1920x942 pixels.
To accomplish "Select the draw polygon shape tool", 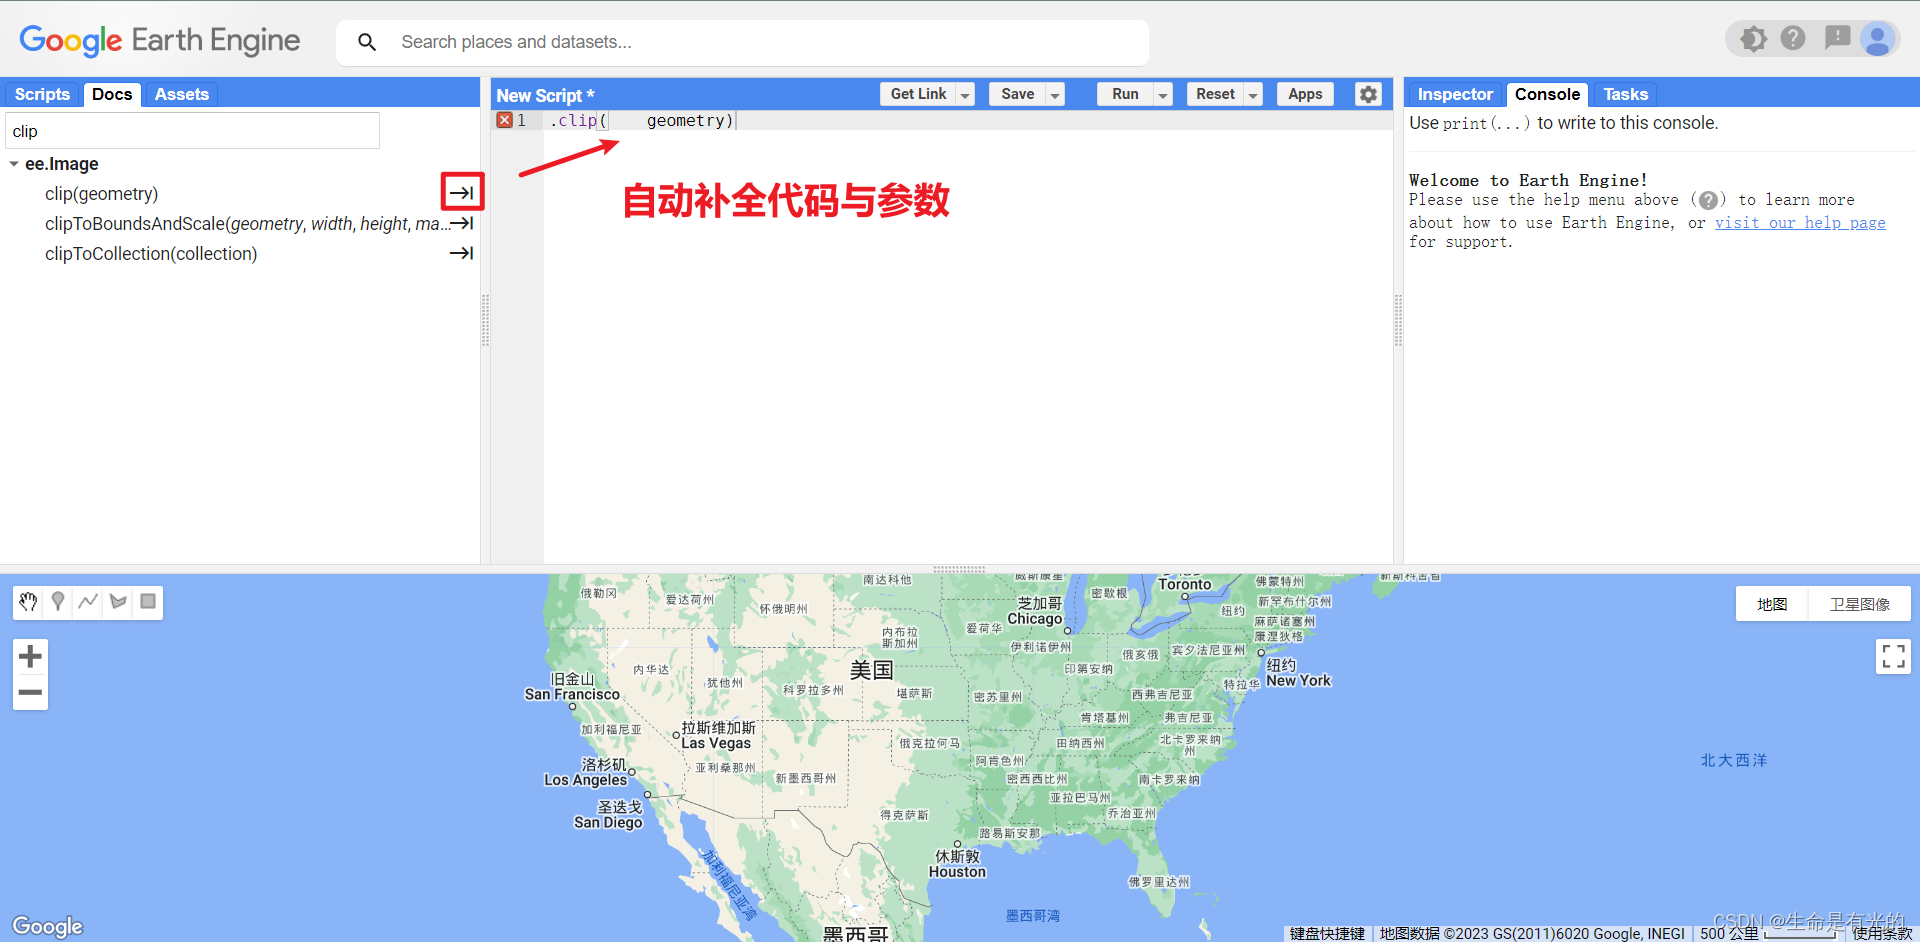I will coord(118,602).
